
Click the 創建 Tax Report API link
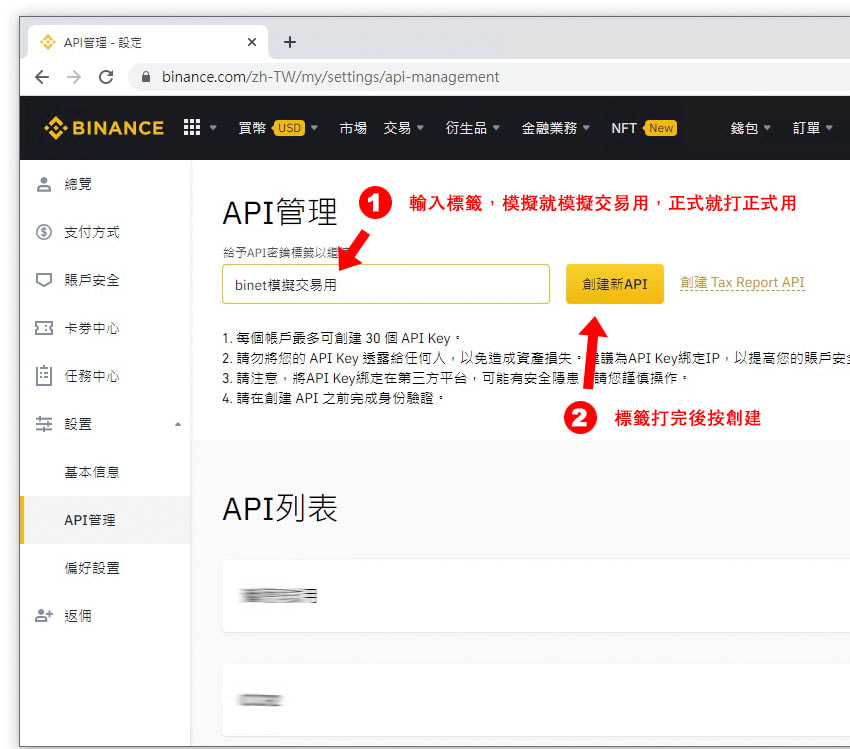742,282
